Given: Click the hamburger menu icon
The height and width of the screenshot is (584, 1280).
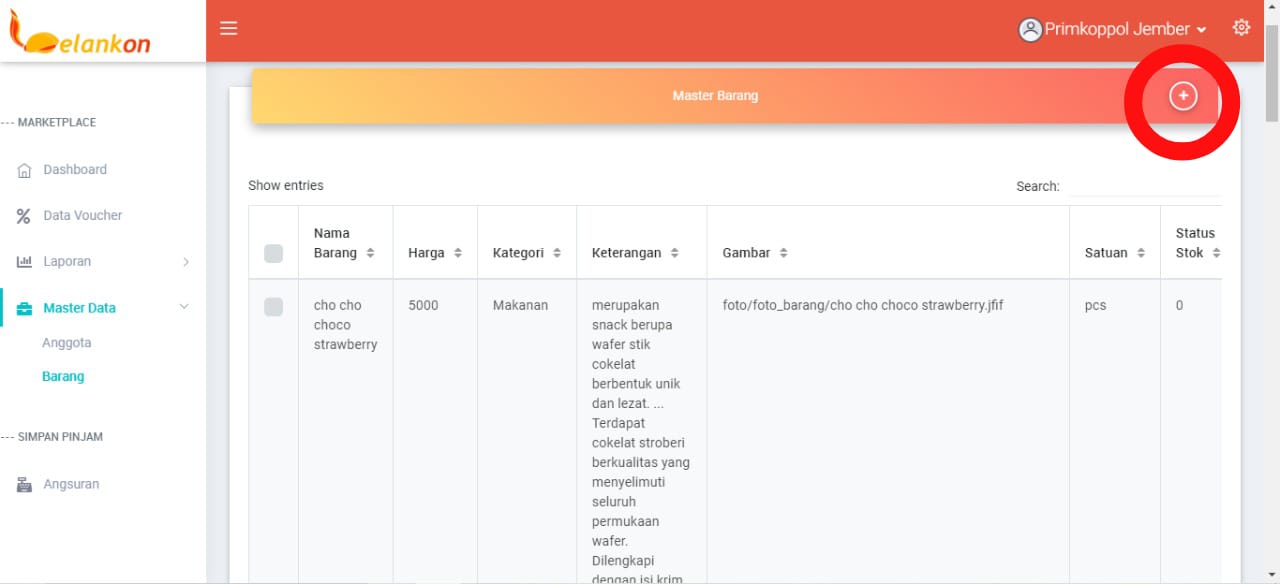Looking at the screenshot, I should coord(228,28).
